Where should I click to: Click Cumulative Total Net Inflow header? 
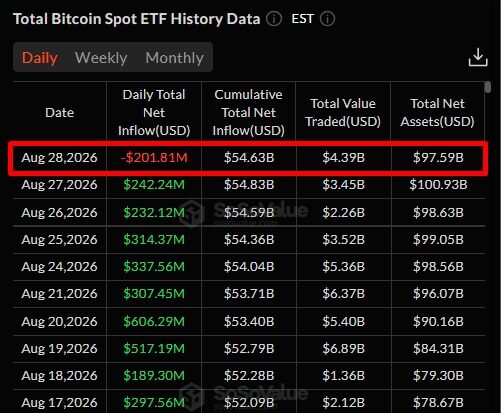(249, 113)
